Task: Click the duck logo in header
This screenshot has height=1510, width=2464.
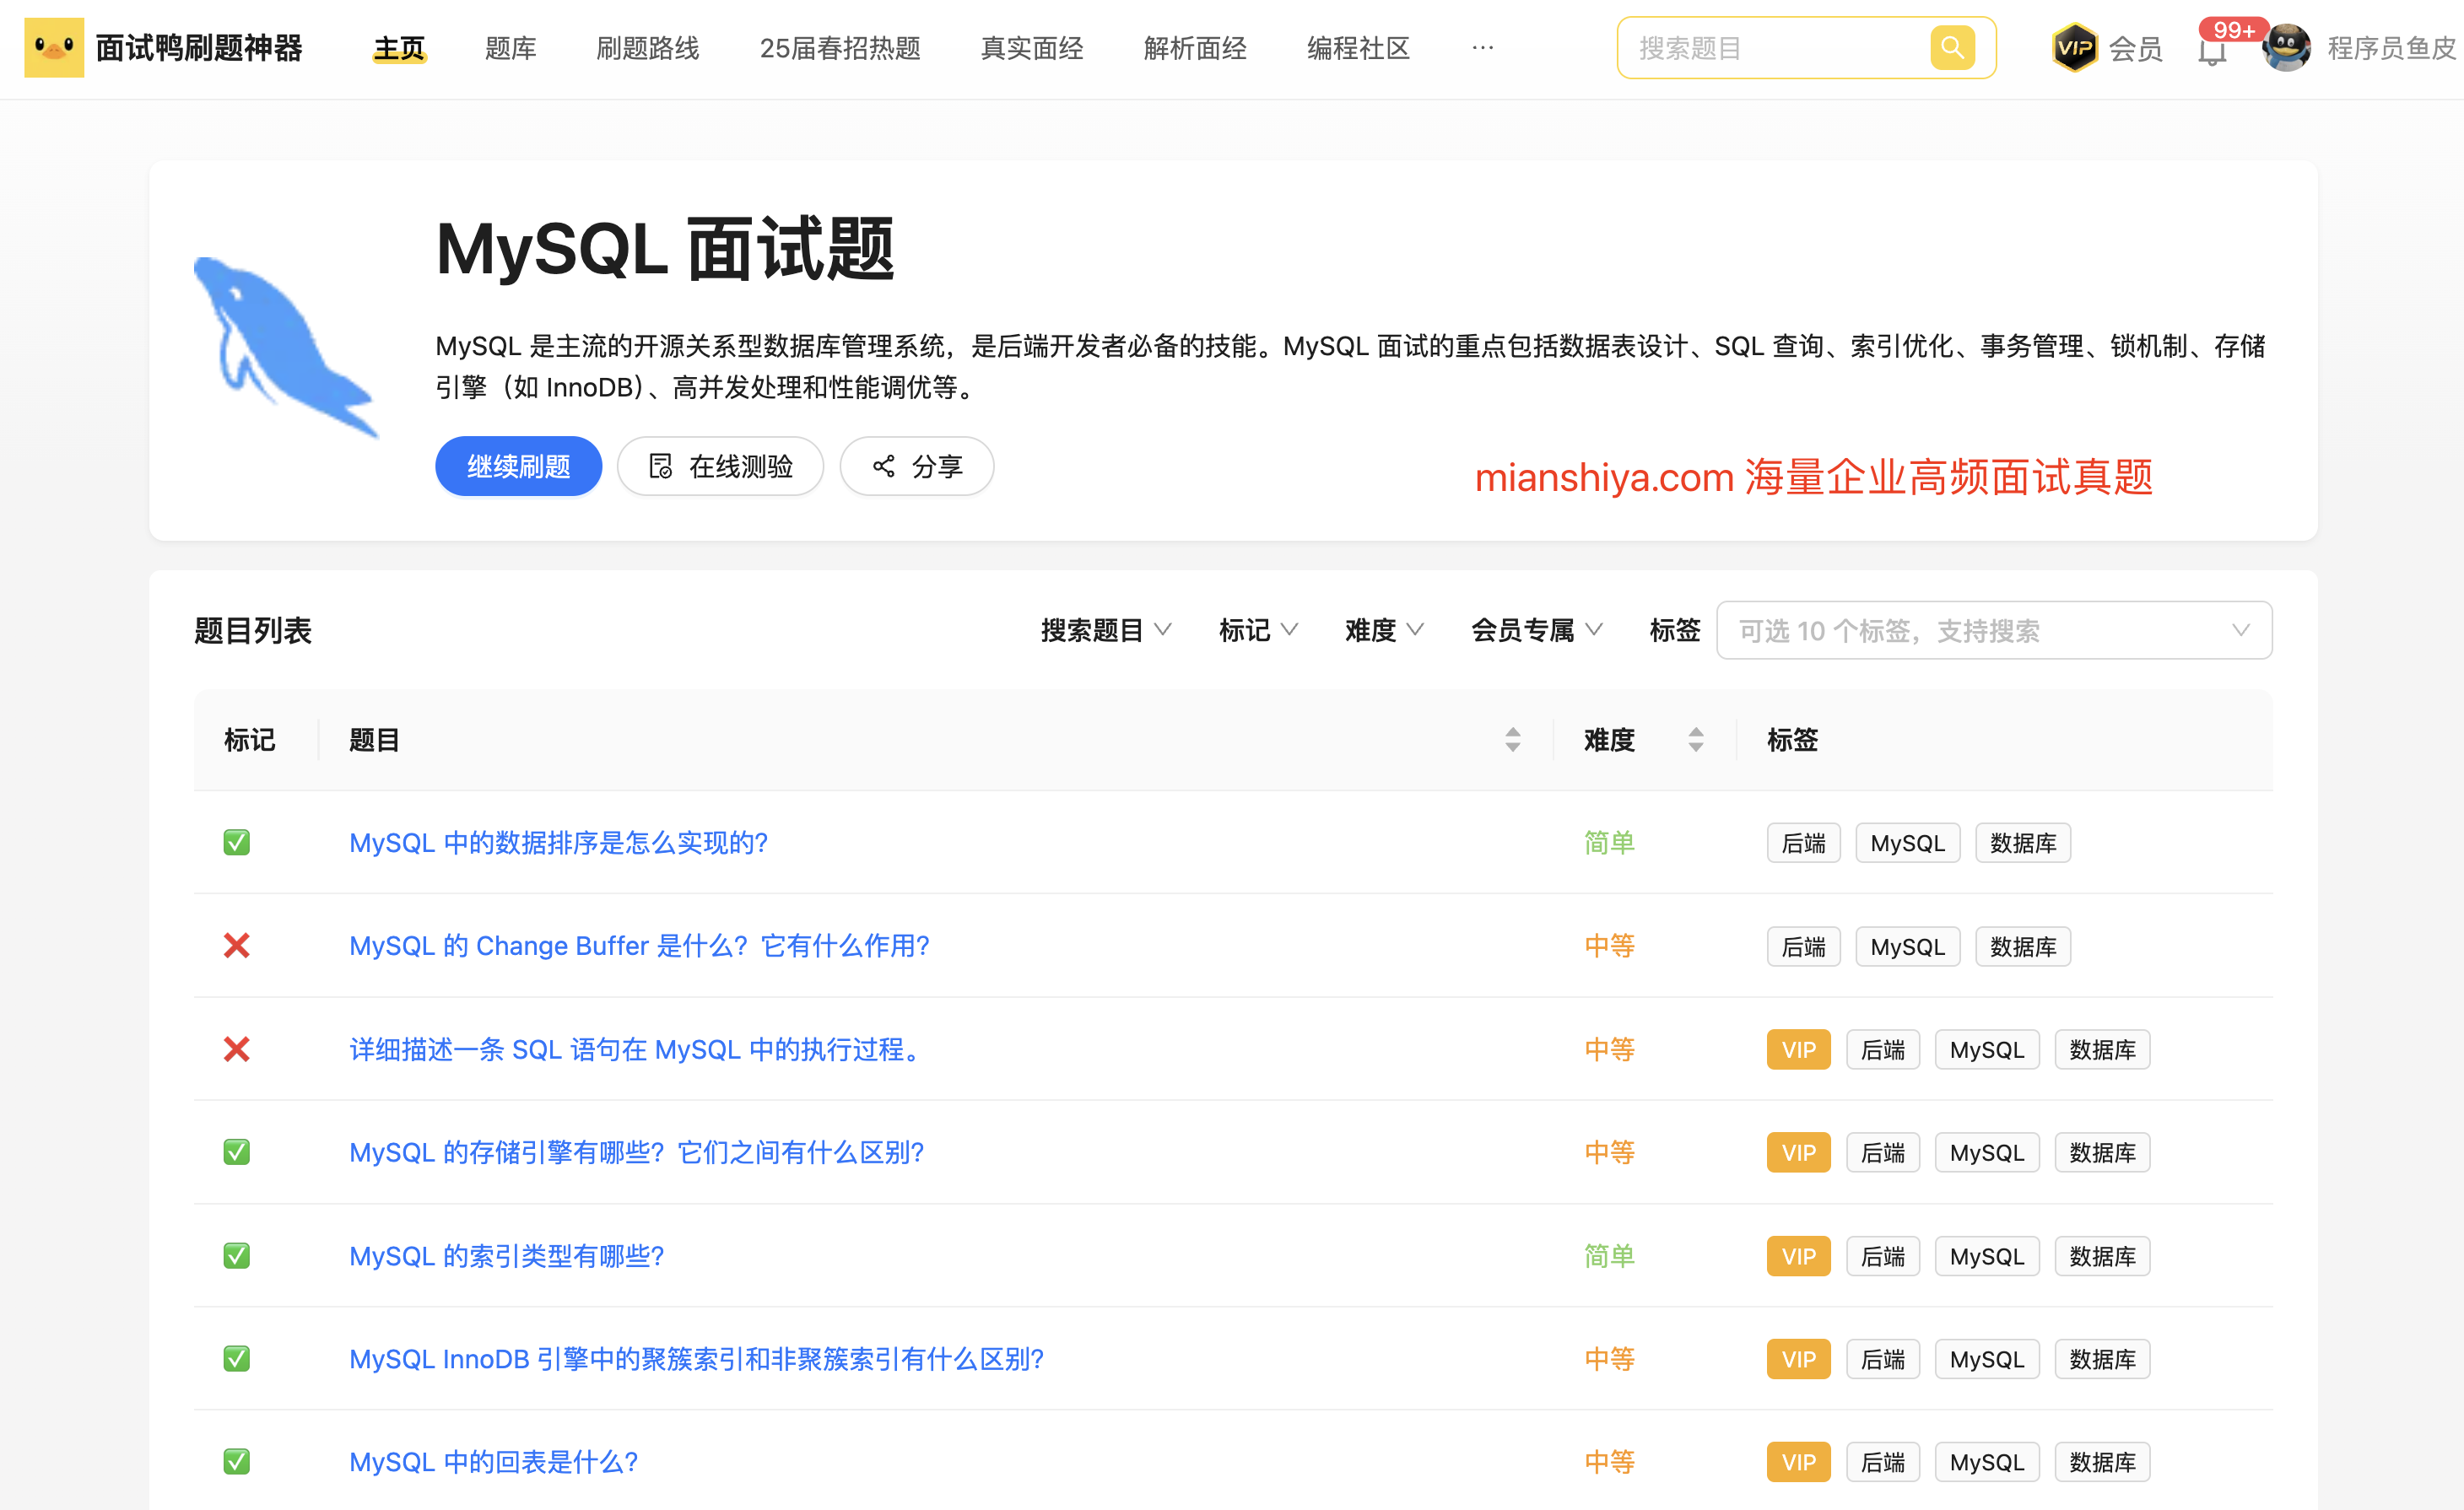Action: [54, 47]
